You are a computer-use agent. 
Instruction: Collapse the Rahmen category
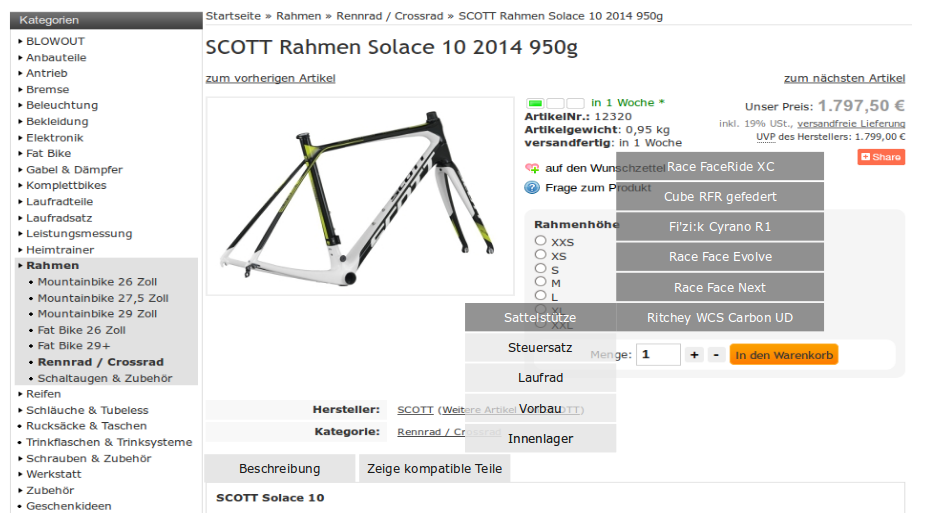52,266
